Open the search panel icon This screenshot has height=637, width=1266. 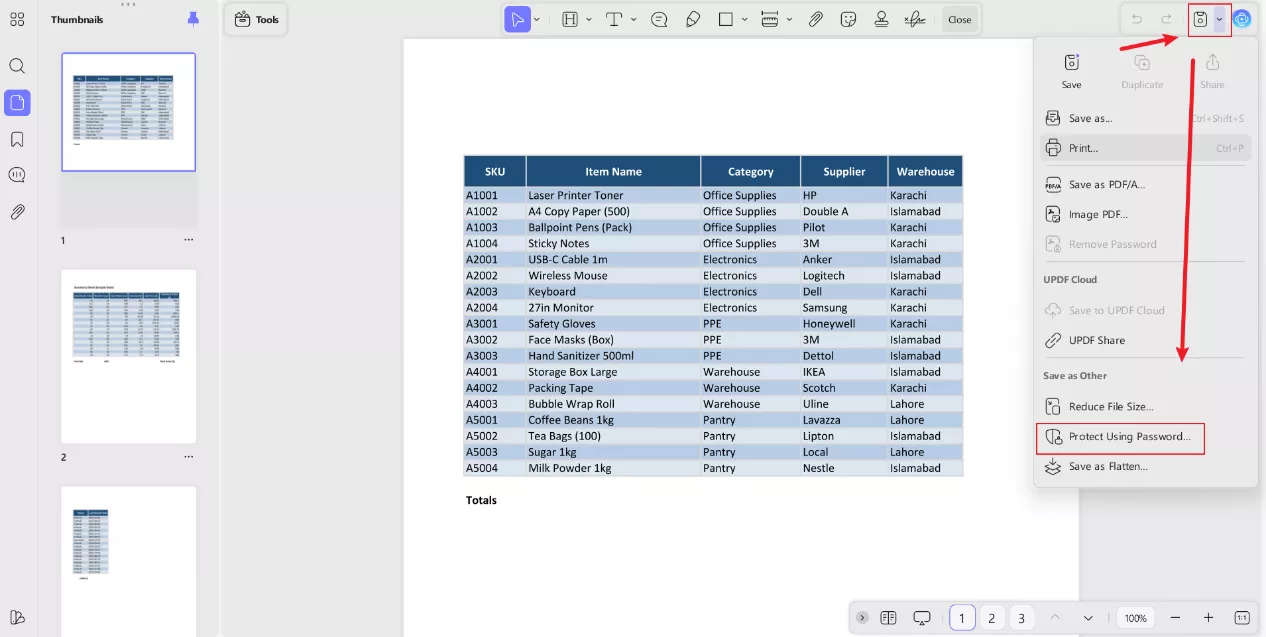point(17,66)
